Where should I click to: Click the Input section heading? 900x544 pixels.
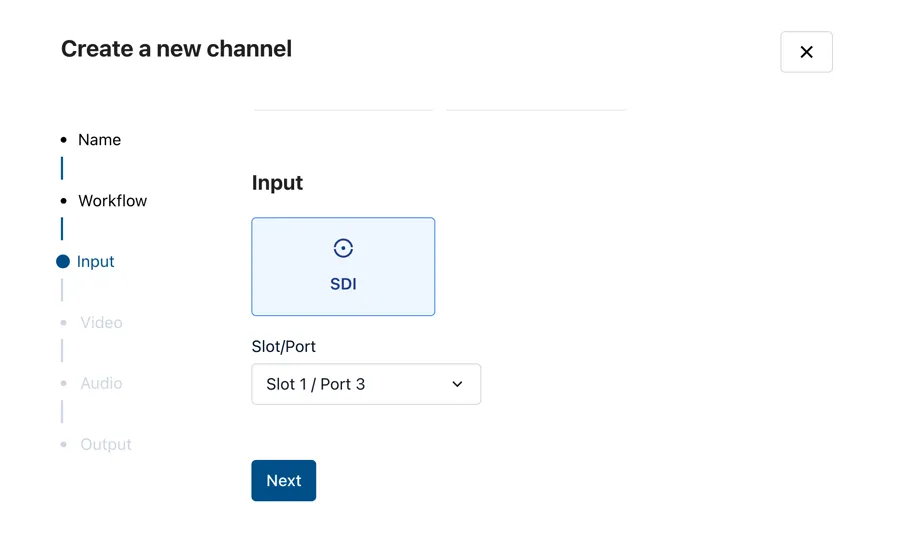tap(277, 182)
